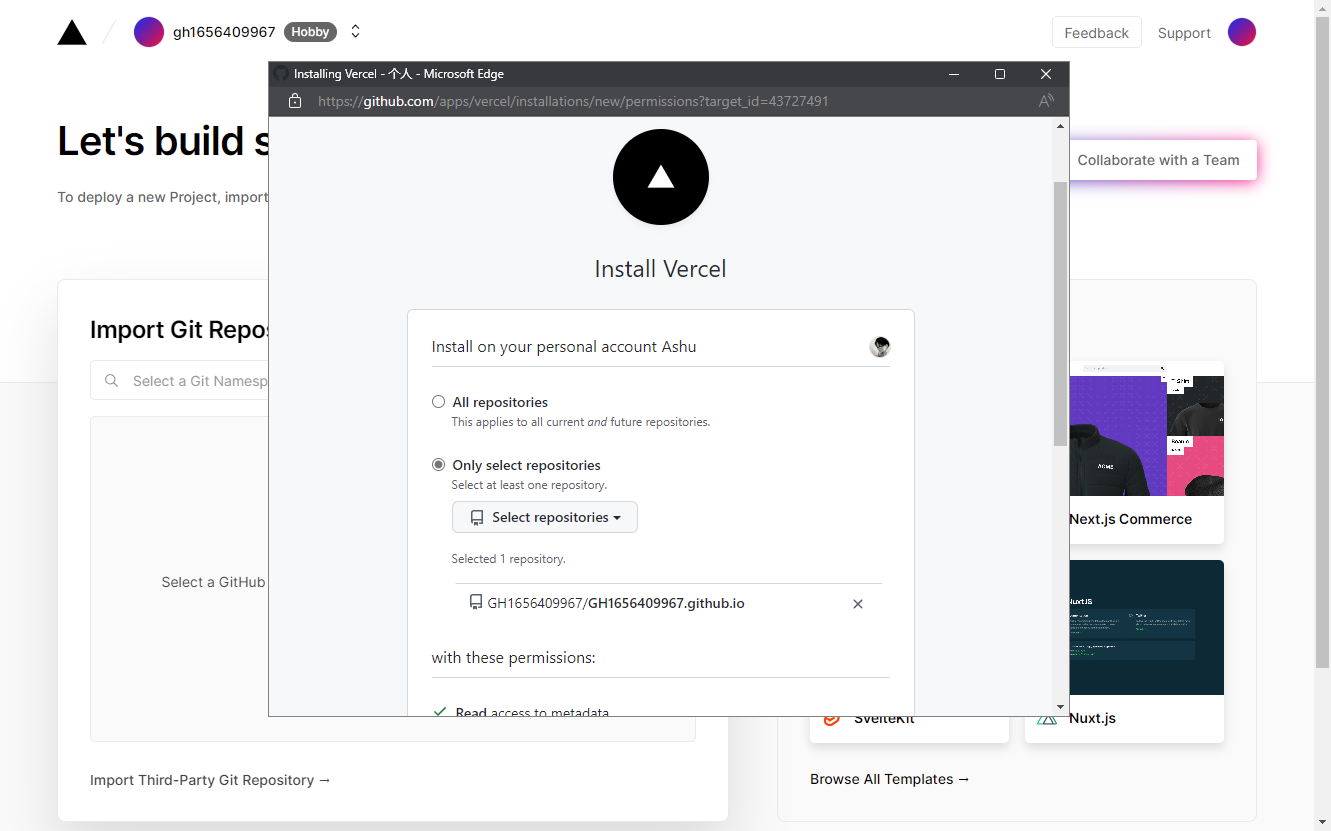Viewport: 1331px width, 831px height.
Task: Click the repository icon beside GH1656409967.github.io
Action: pyautogui.click(x=476, y=603)
